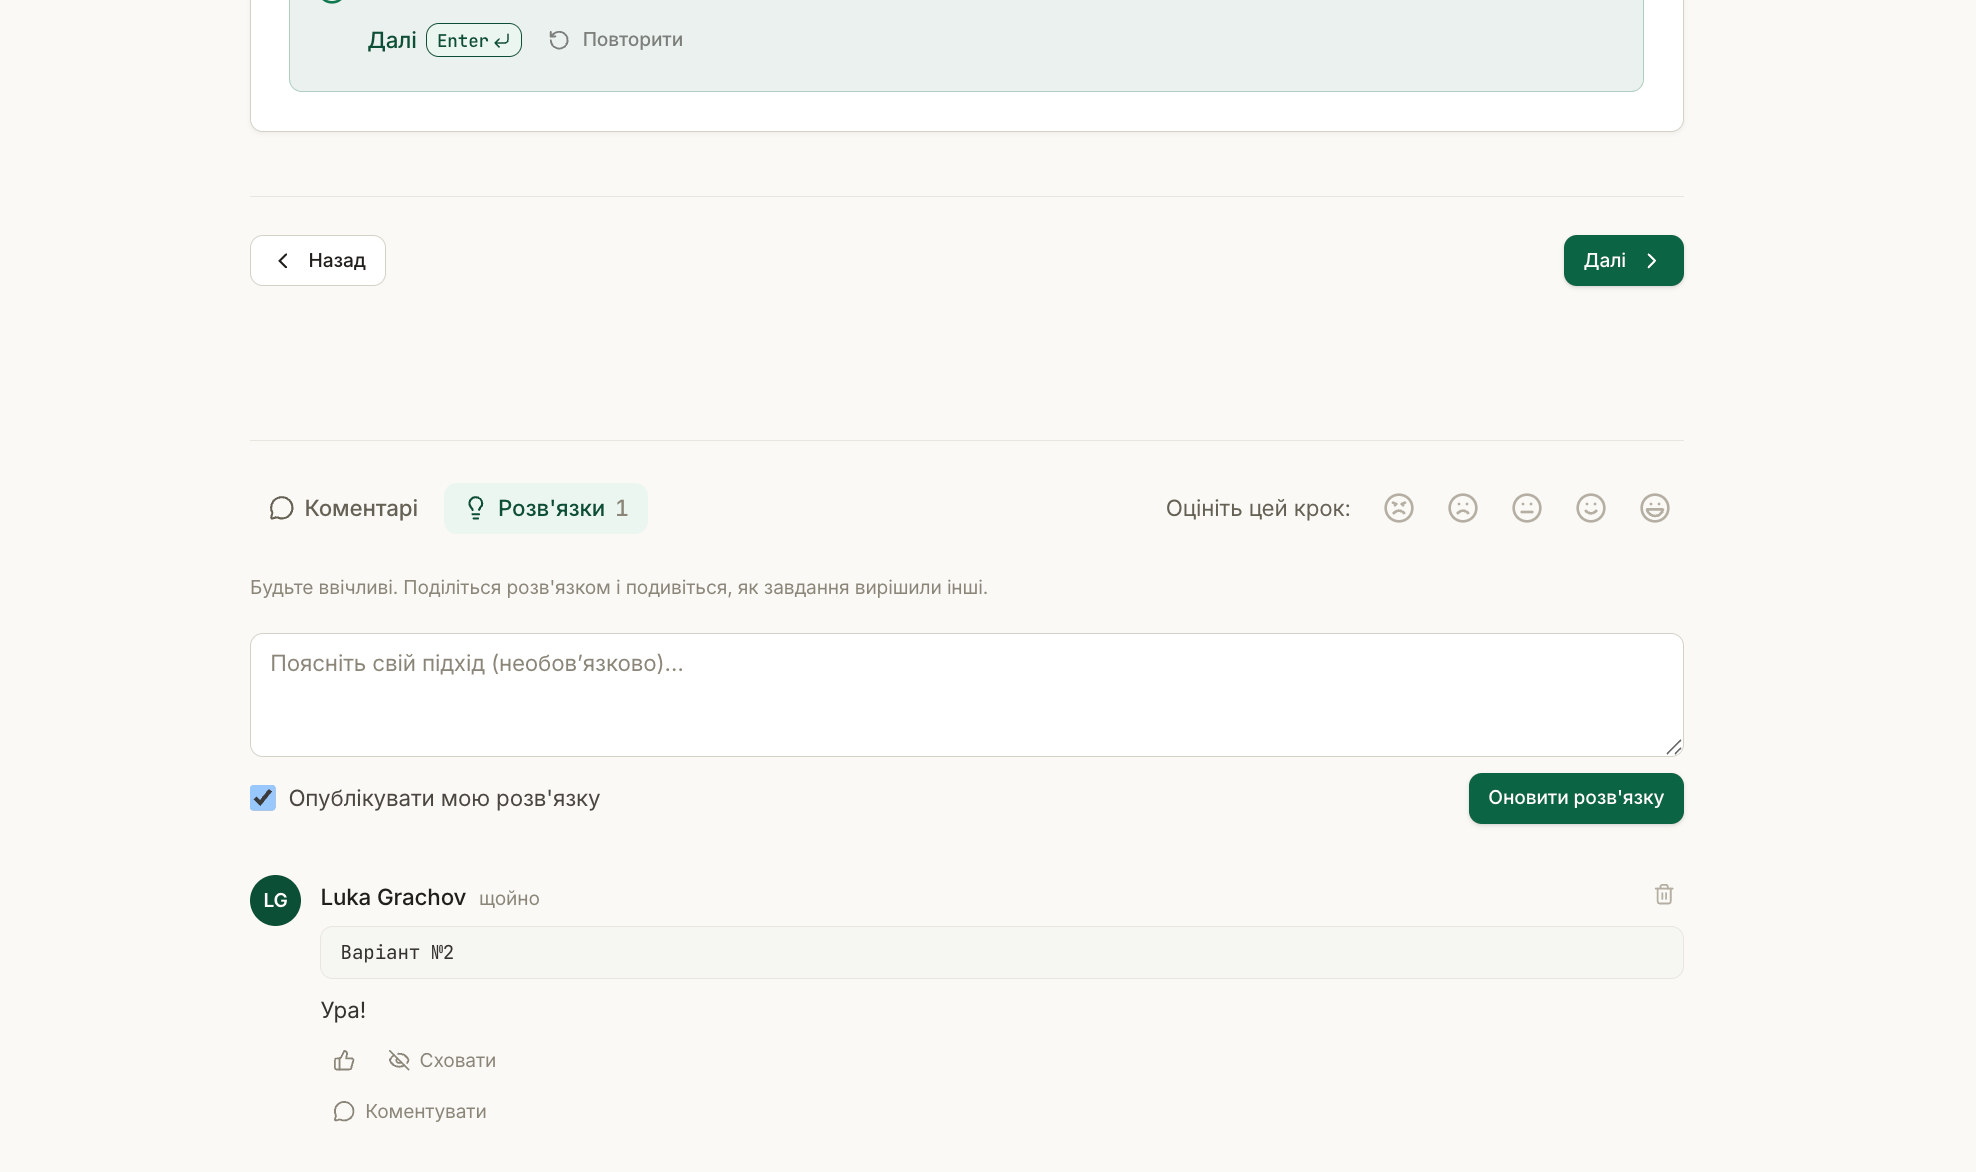Uncheck Опублікувати мою розв'язку checkbox

[263, 798]
